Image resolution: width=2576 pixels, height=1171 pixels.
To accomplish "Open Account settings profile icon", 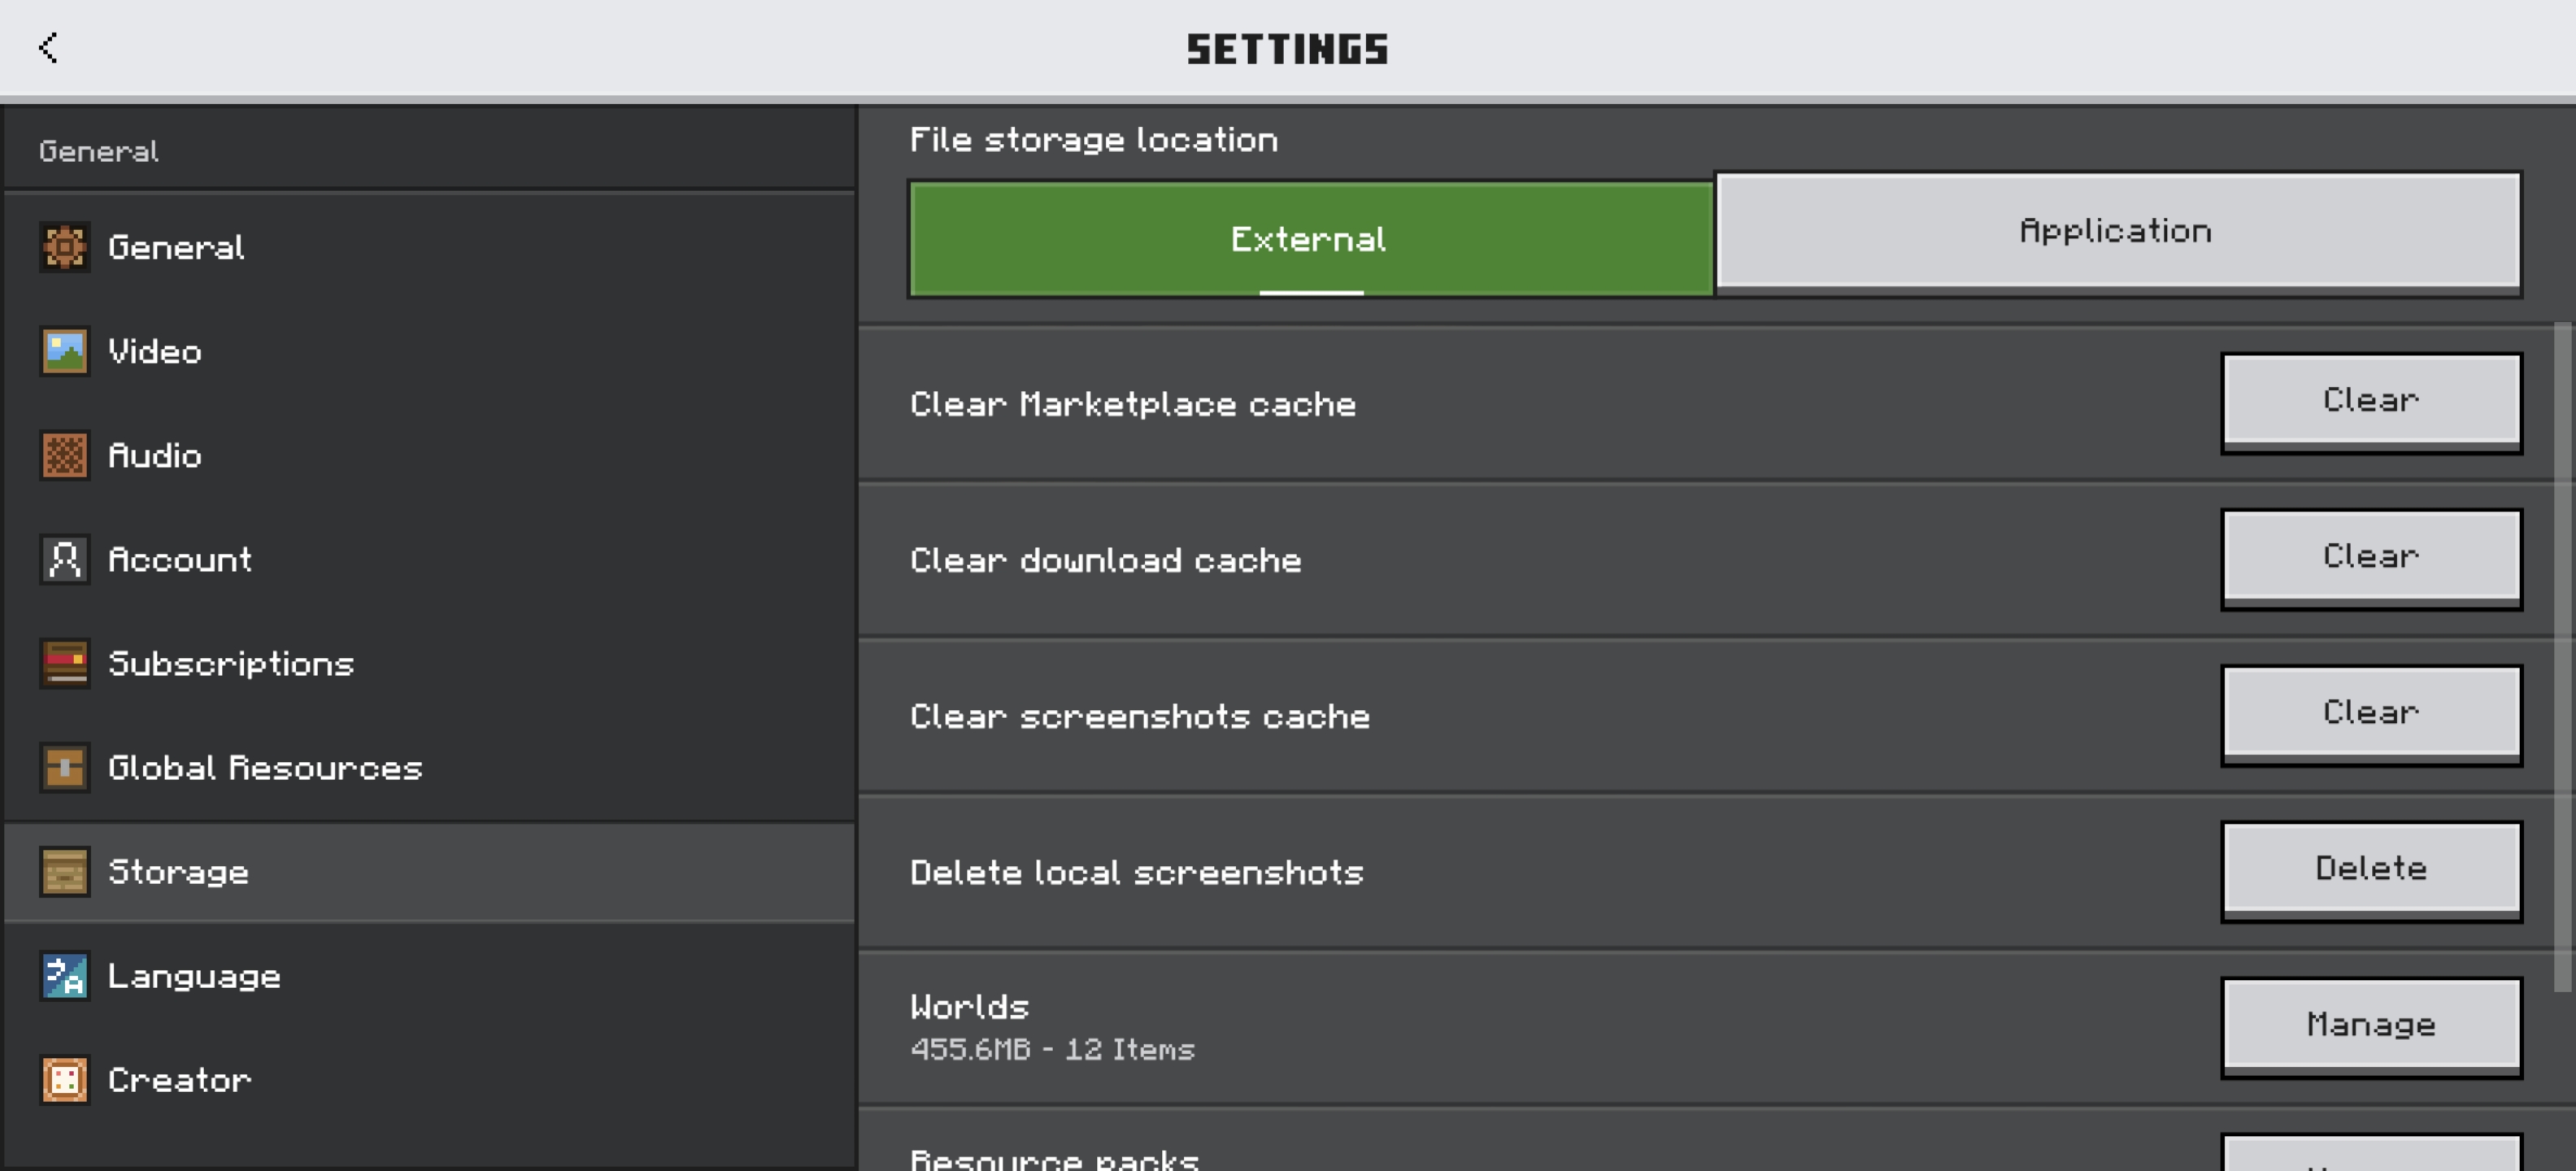I will click(65, 559).
